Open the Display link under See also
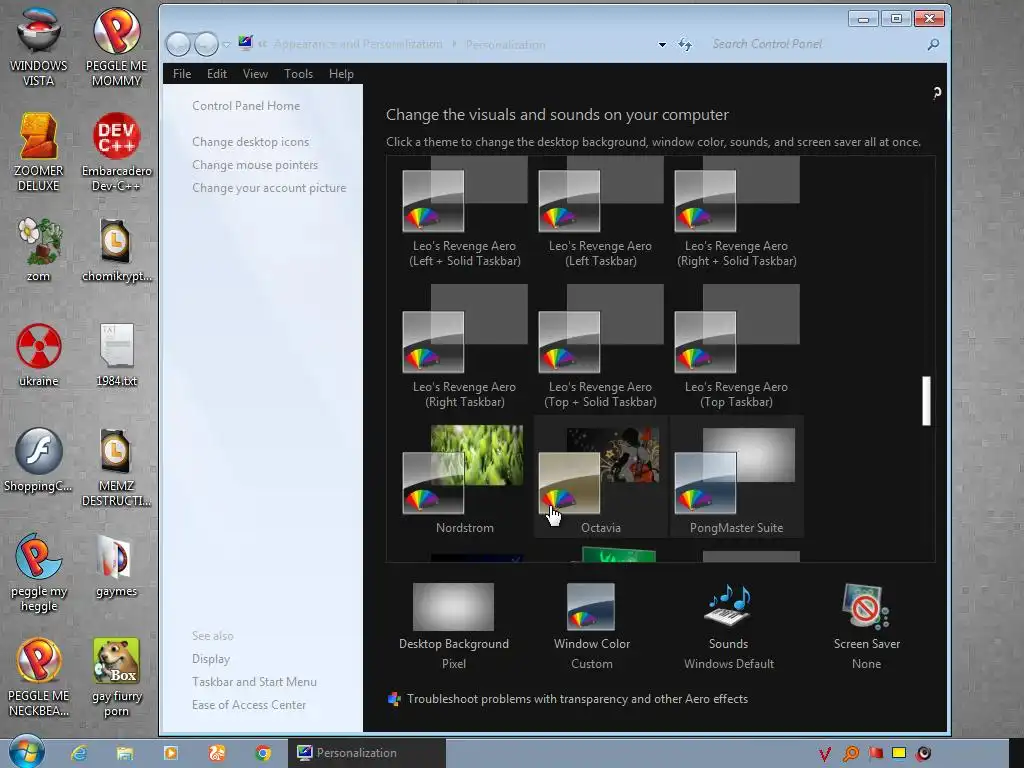 pyautogui.click(x=211, y=659)
